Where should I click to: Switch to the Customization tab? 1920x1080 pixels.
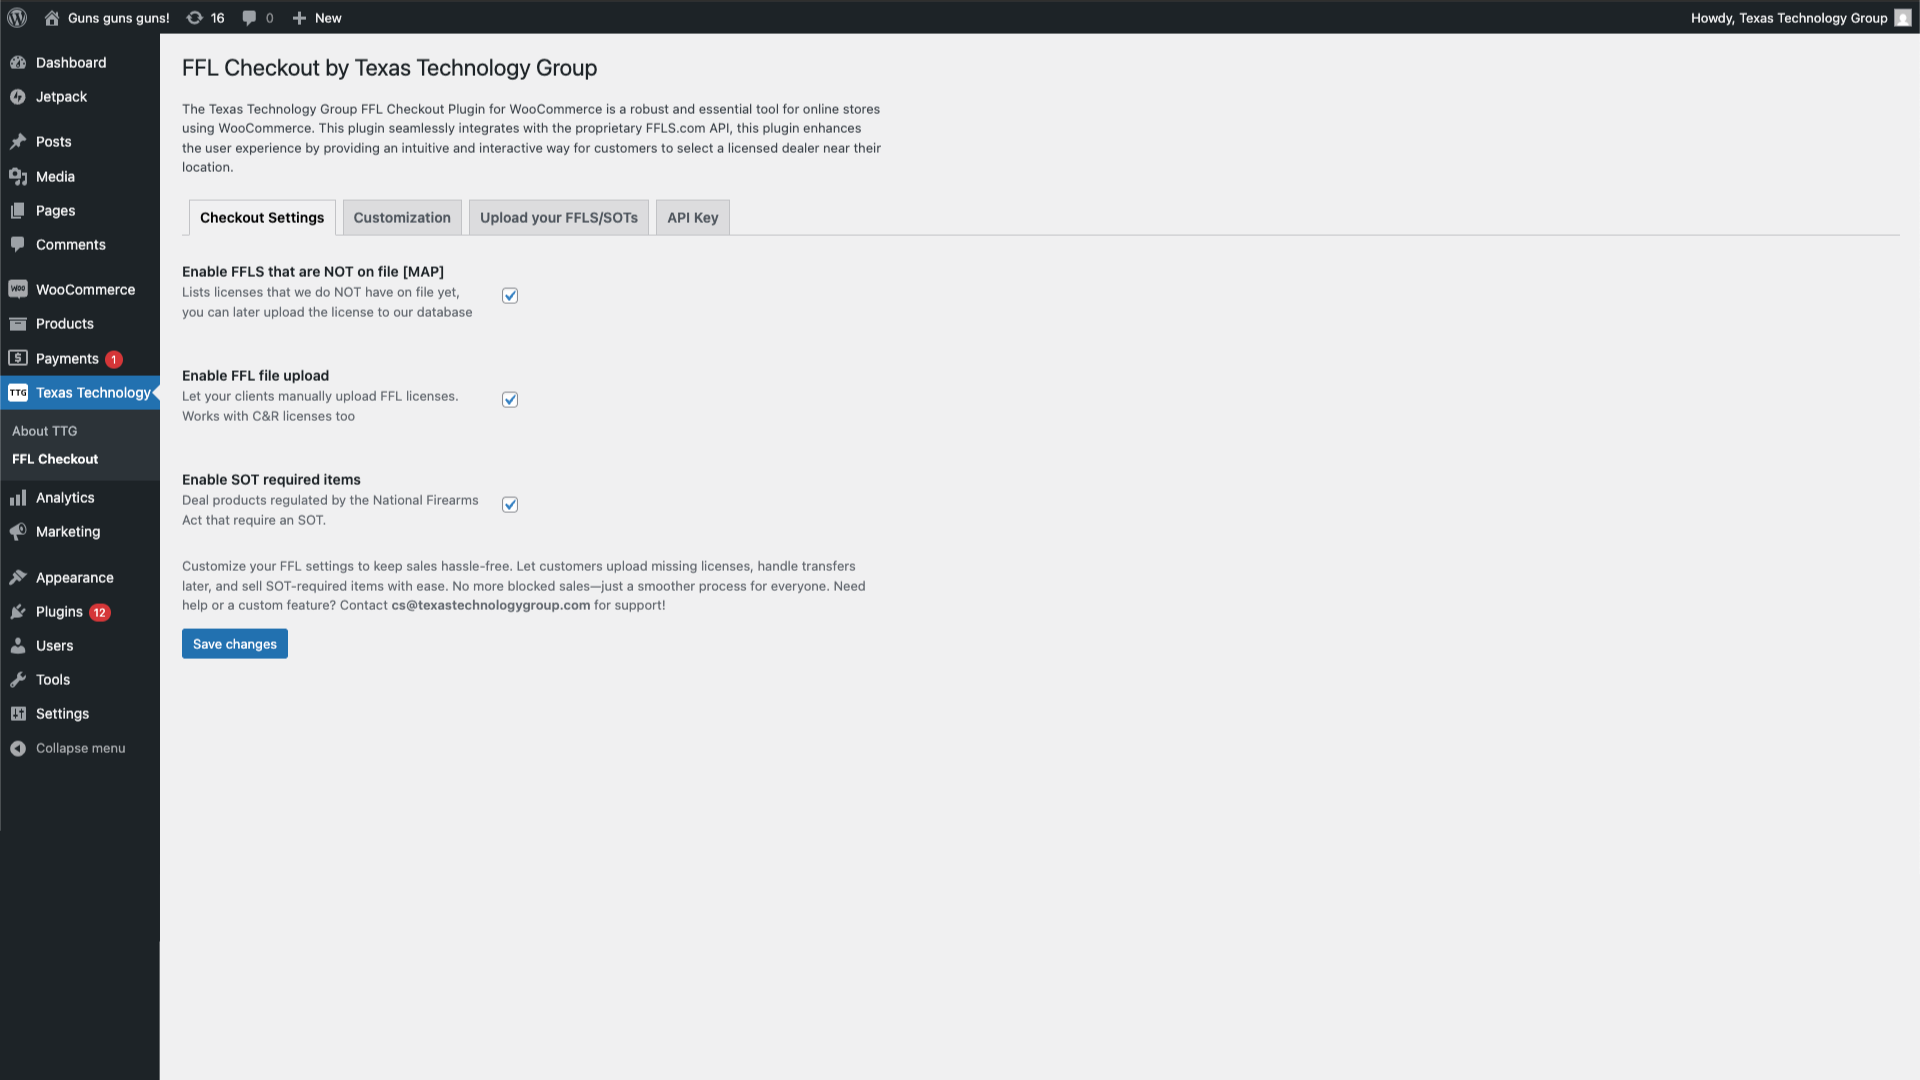(x=402, y=218)
